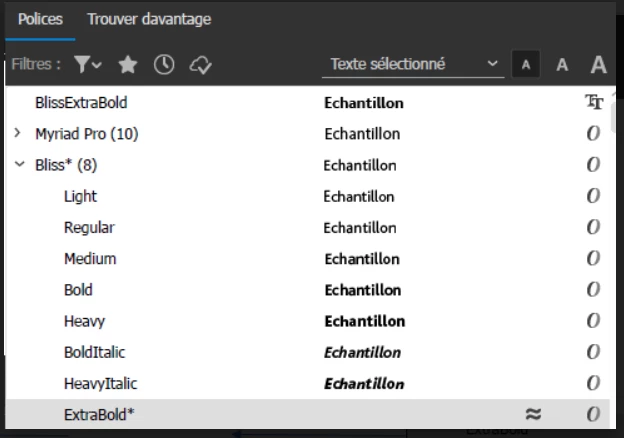Screen dimensions: 624x438
Task: Show recently added fonts clock filter
Action: click(x=164, y=64)
